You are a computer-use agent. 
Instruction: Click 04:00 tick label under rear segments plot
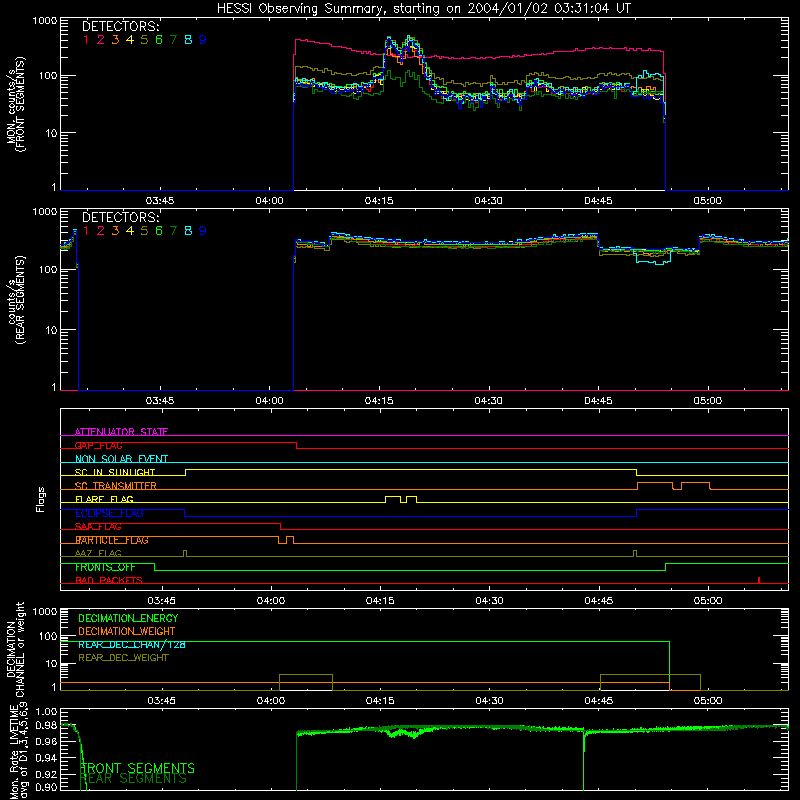tap(269, 401)
